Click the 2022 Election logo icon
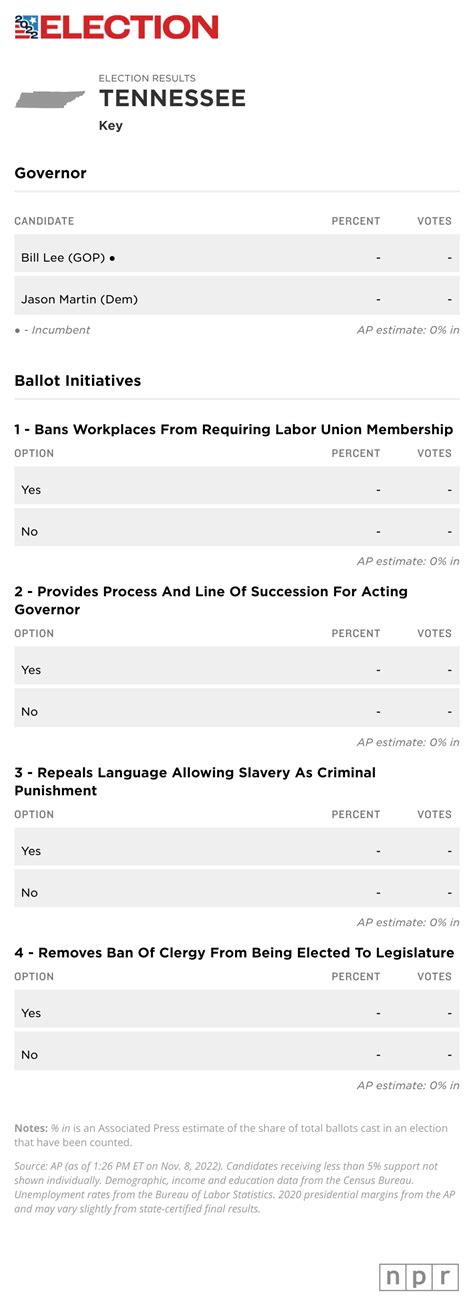 (x=25, y=27)
